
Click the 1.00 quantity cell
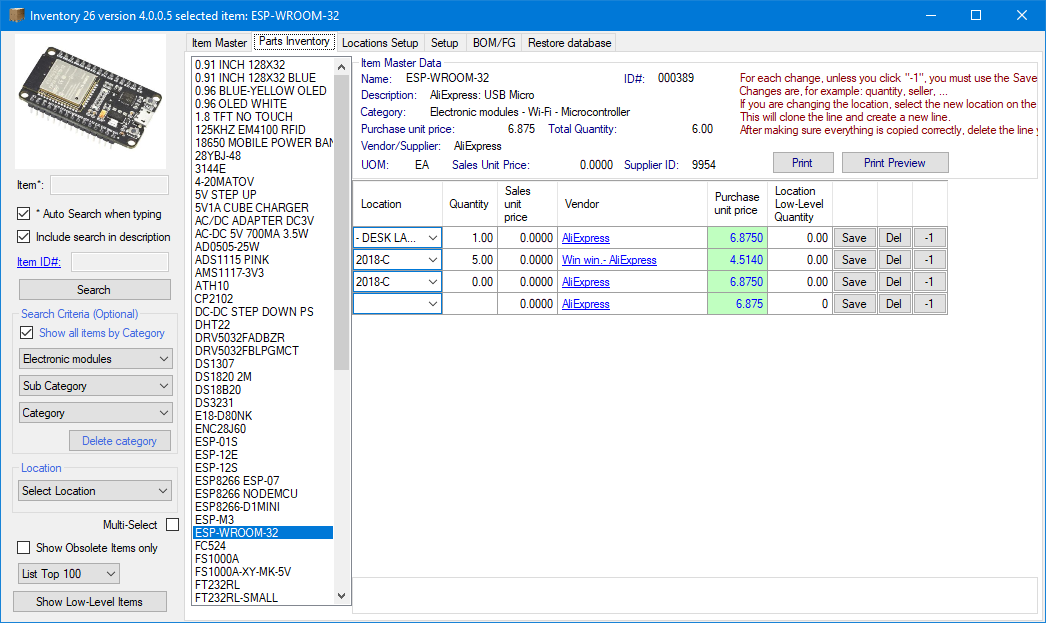click(470, 238)
